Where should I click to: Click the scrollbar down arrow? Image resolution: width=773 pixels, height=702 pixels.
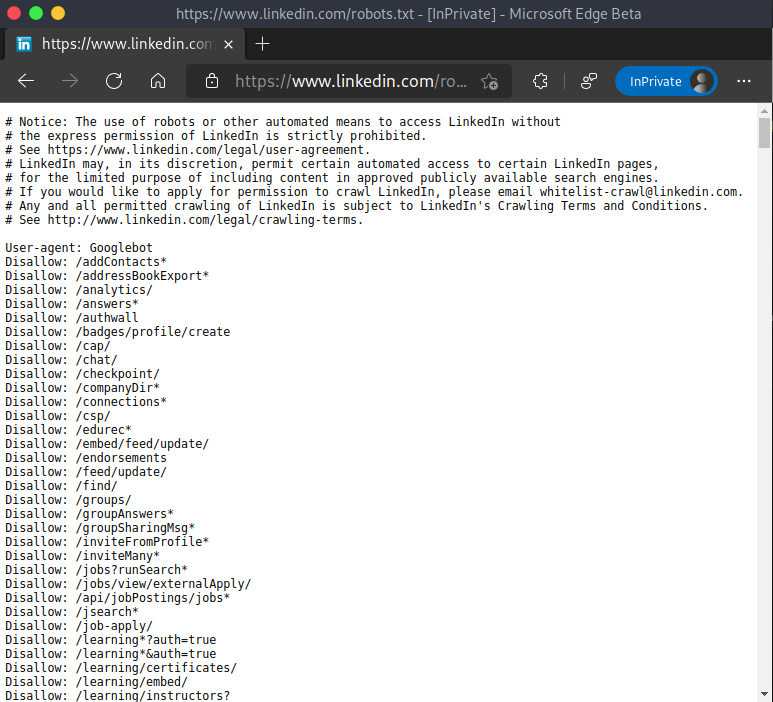764,694
